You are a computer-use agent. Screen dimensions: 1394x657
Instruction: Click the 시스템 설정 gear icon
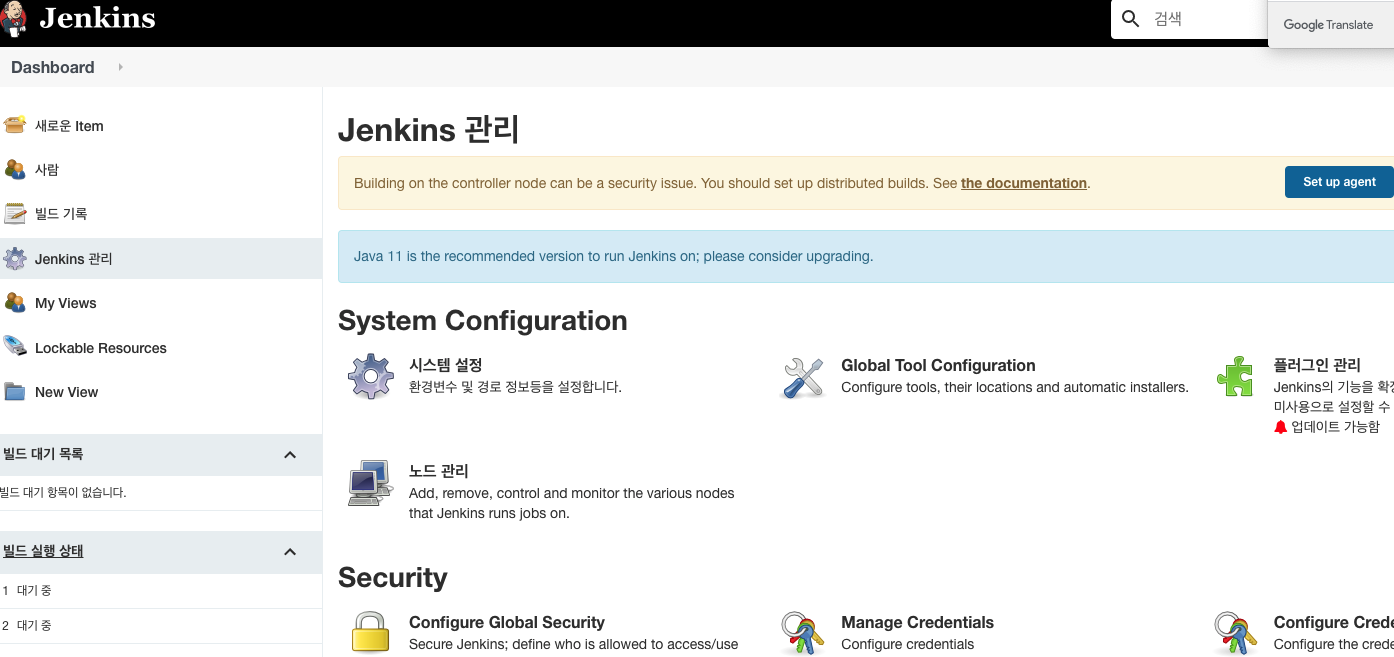371,377
